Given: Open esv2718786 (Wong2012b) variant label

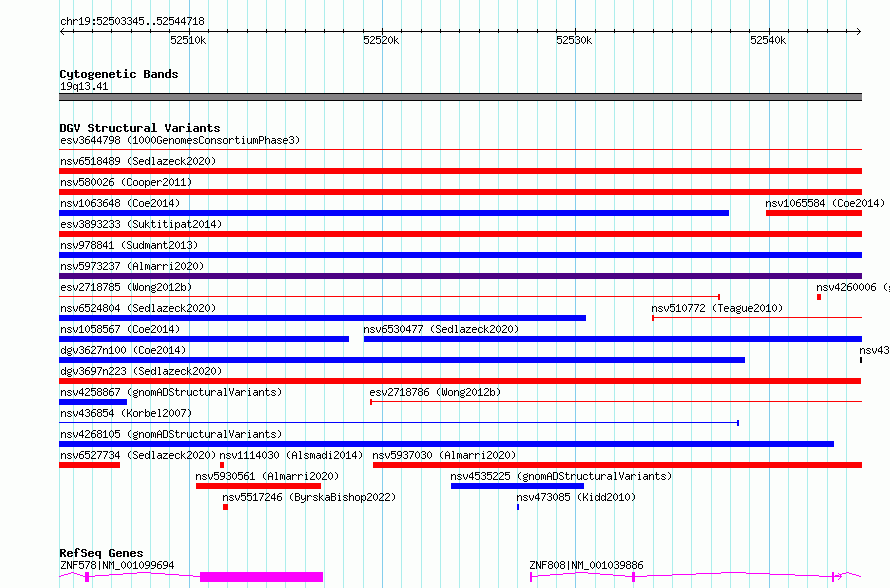Looking at the screenshot, I should click(x=435, y=392).
